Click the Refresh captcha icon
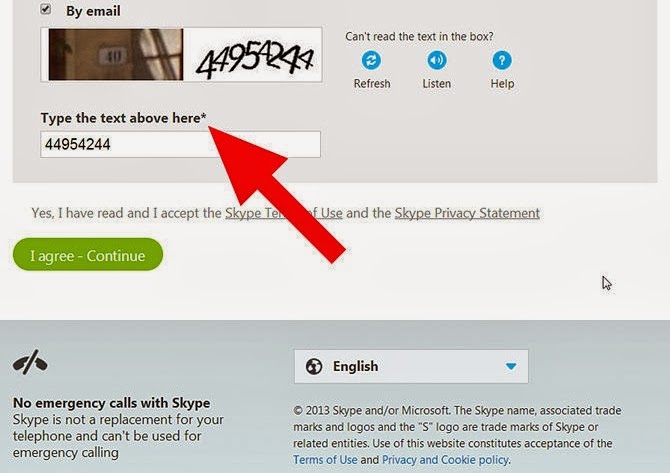670x473 pixels. pos(371,60)
